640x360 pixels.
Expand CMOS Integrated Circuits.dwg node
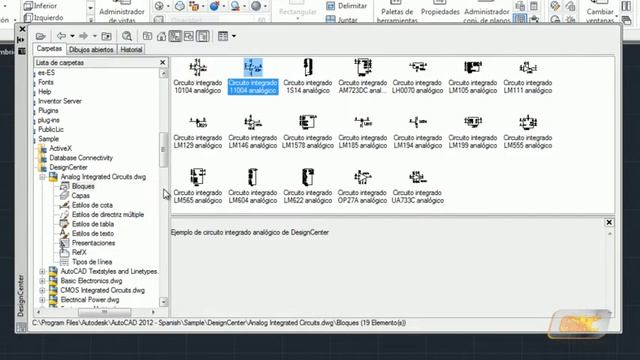42,290
